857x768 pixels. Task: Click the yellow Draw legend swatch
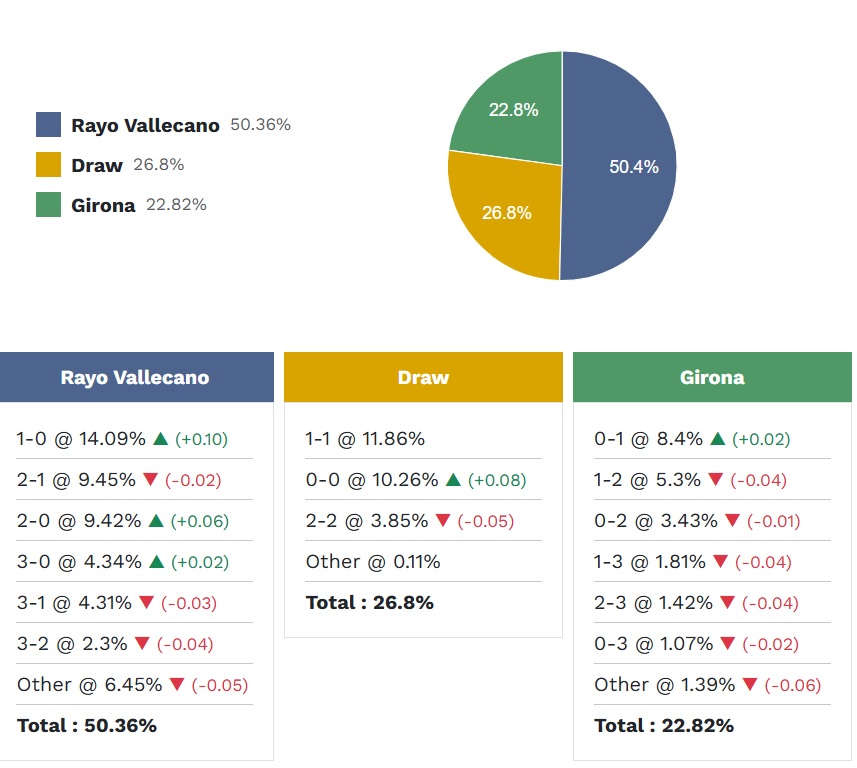(48, 165)
